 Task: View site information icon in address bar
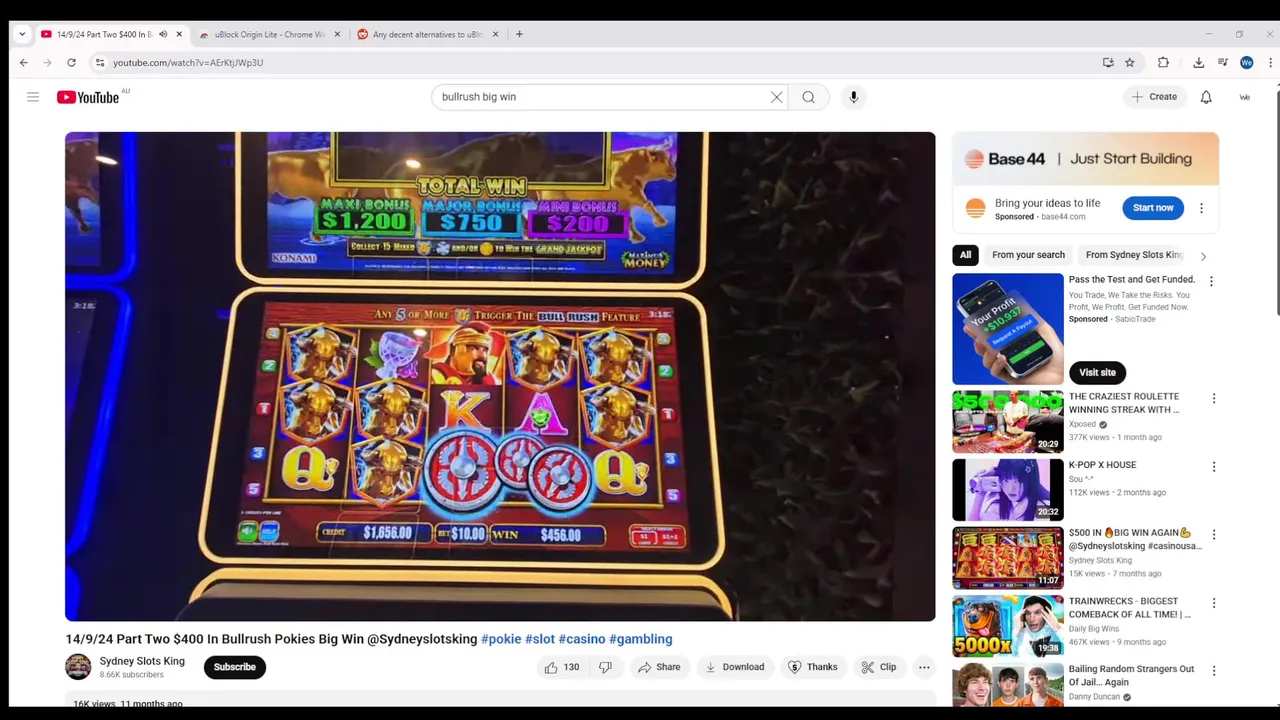[99, 62]
